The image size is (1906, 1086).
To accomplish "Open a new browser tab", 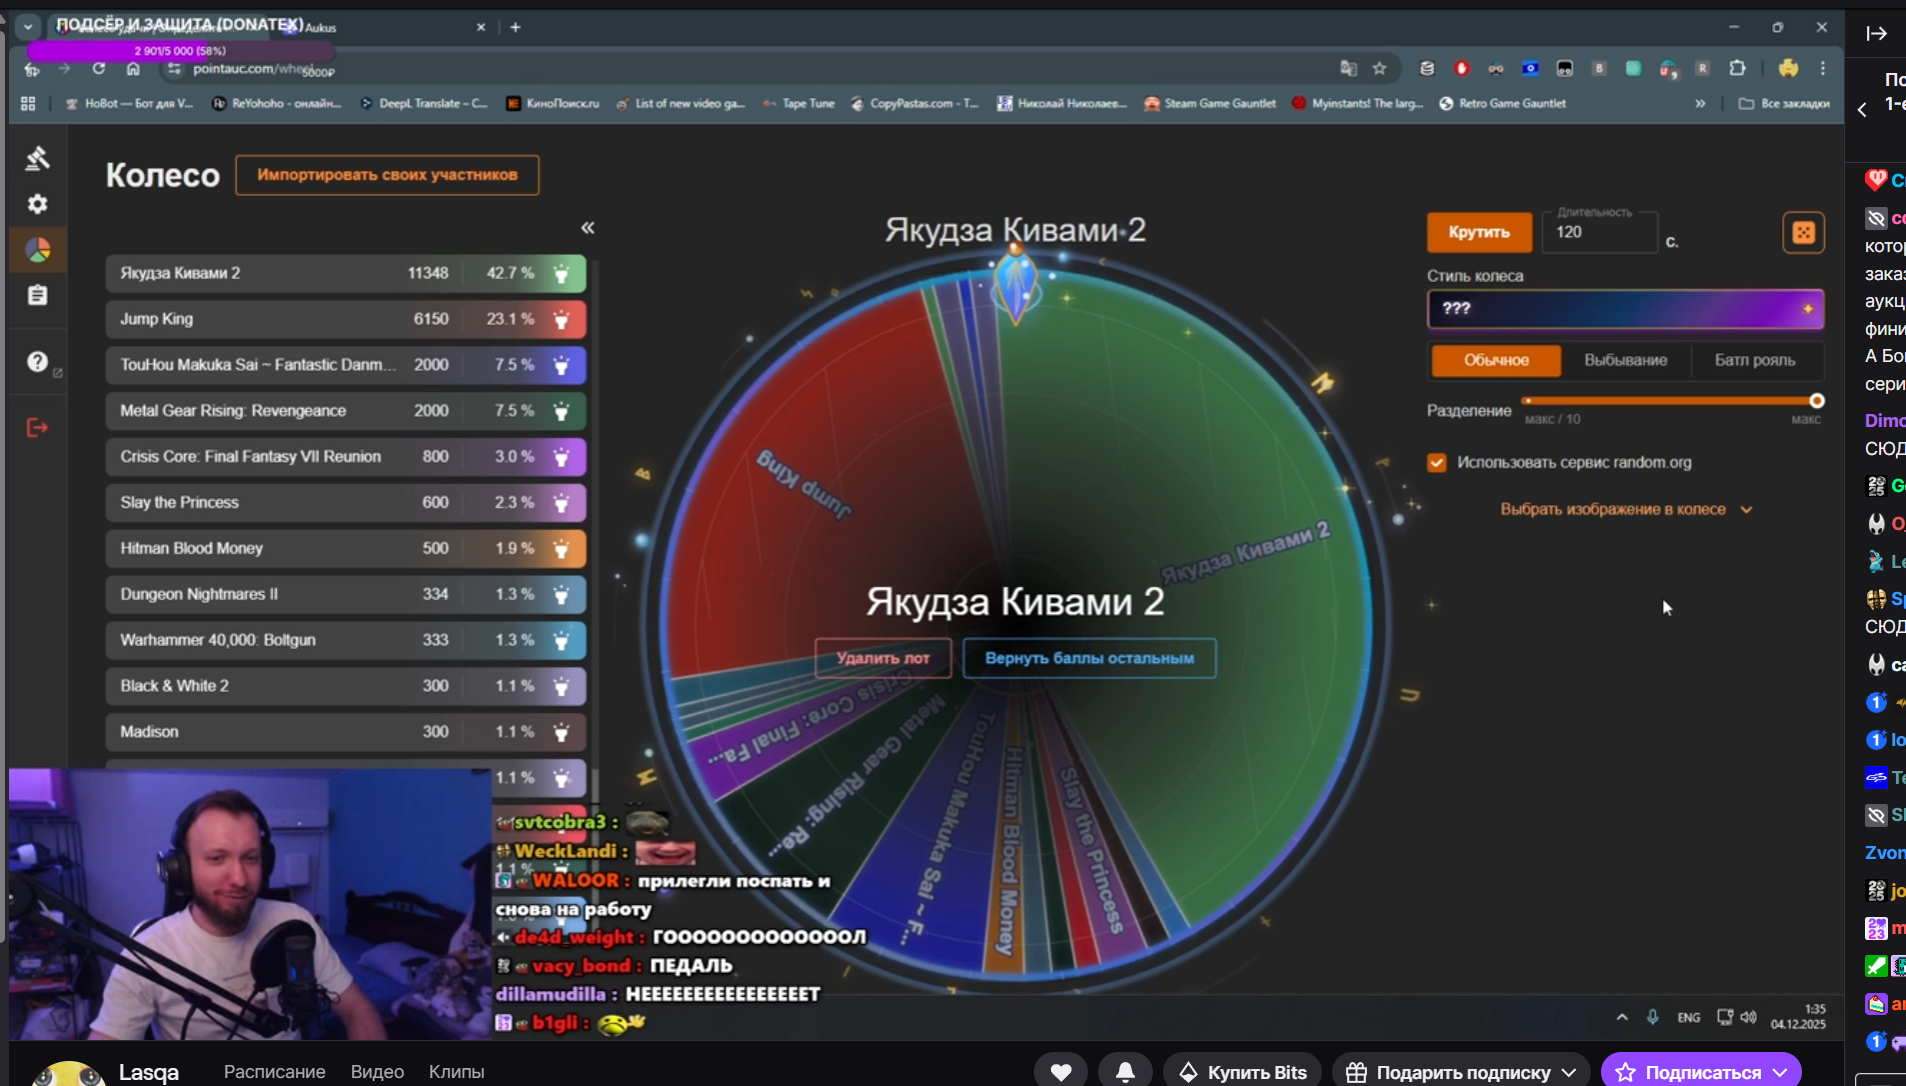I will coord(515,27).
